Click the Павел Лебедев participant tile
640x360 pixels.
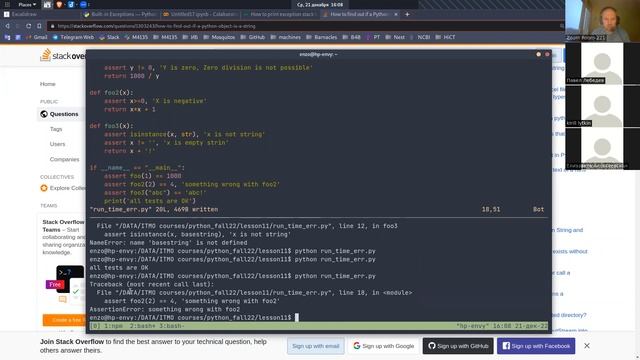click(x=602, y=63)
